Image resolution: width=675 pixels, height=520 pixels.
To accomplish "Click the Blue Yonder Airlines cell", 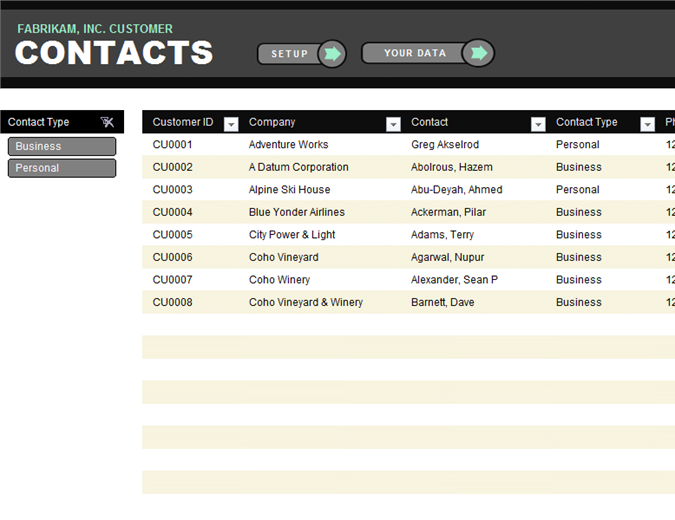I will pos(296,212).
